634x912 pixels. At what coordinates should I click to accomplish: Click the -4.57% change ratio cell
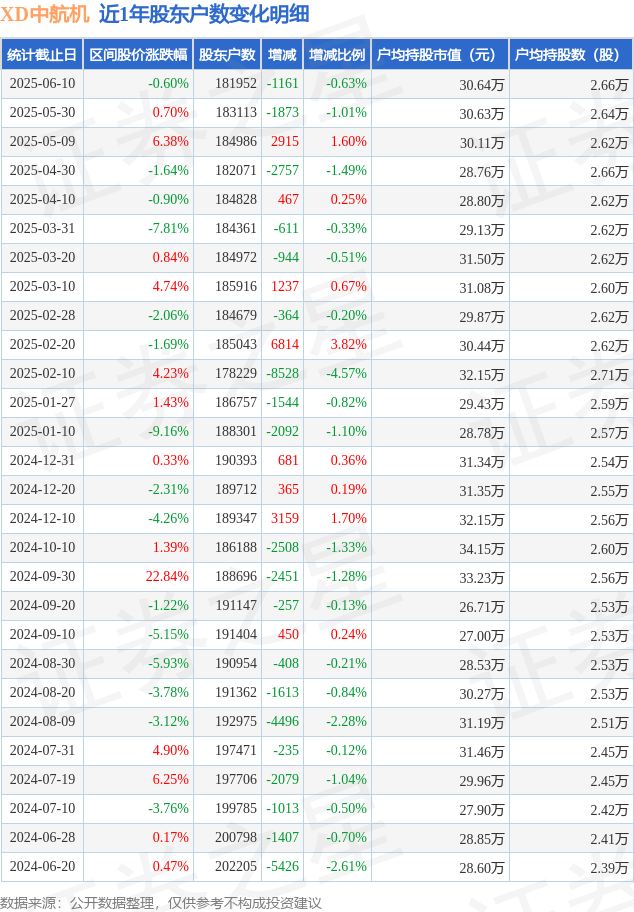coord(337,373)
